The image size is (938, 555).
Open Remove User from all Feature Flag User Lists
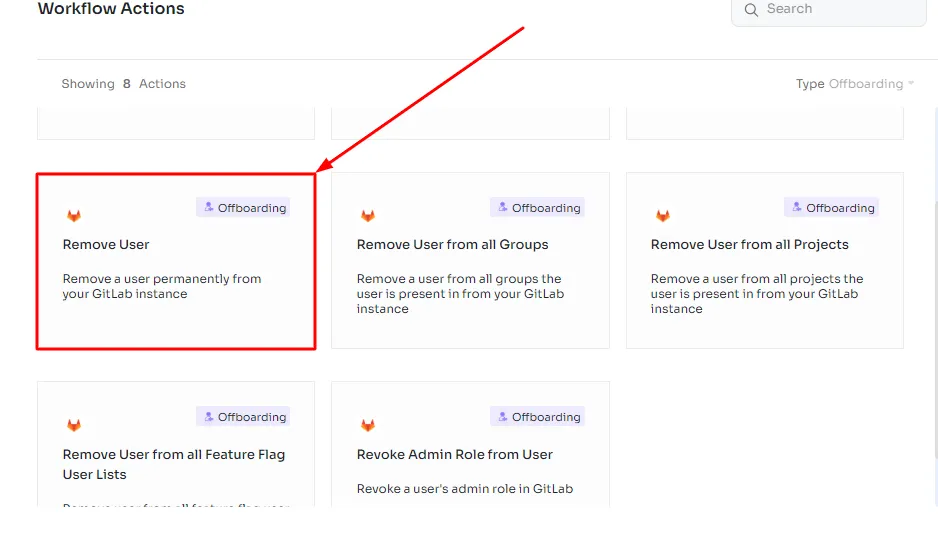tap(173, 464)
